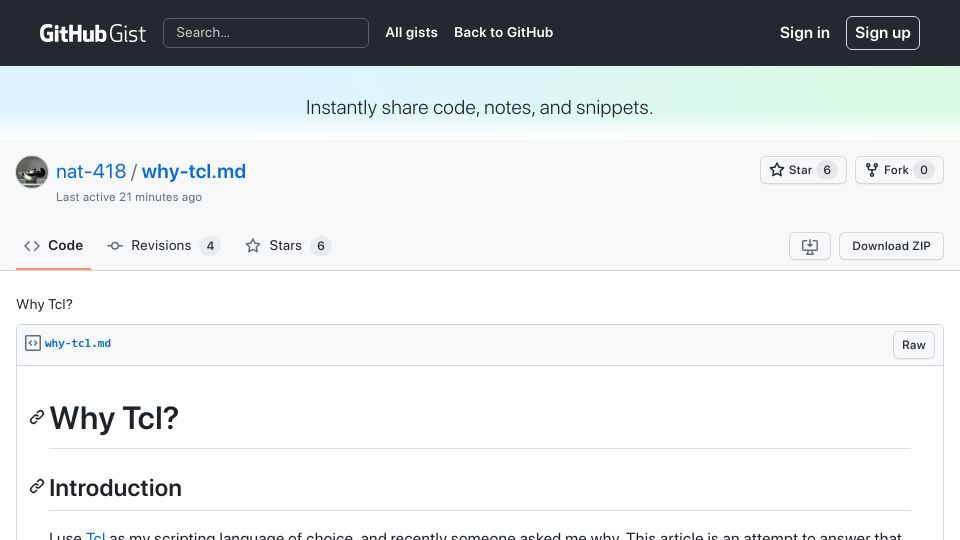View the Fork count of 0
Viewport: 960px width, 540px height.
point(924,170)
